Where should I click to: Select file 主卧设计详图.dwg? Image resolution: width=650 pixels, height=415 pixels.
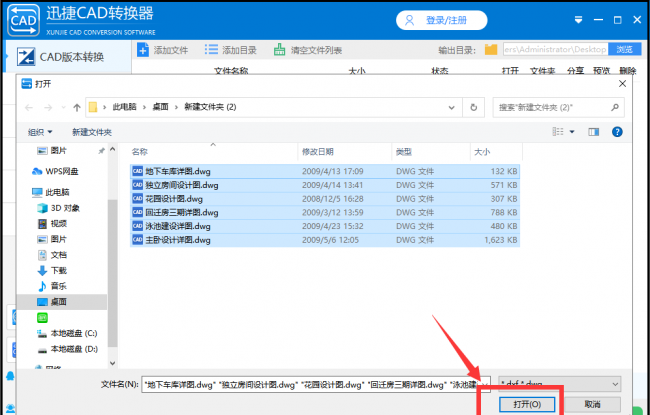(325, 240)
